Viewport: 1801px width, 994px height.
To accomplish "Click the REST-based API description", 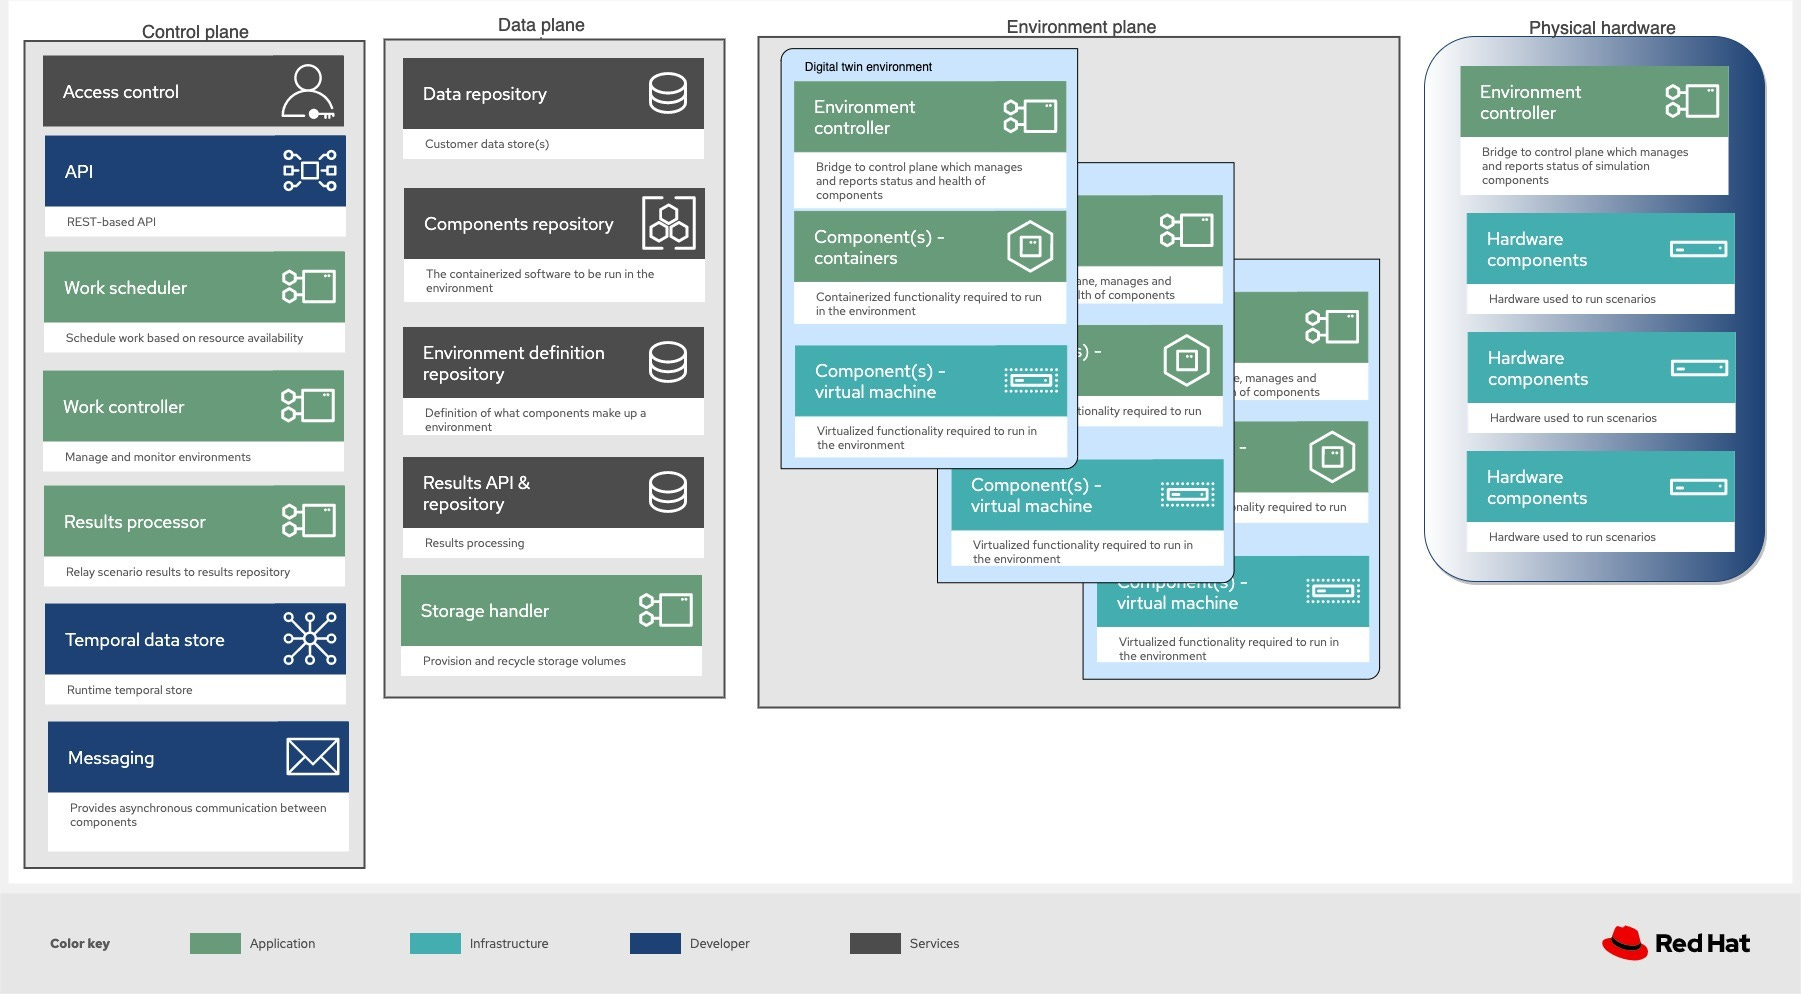I will (111, 222).
